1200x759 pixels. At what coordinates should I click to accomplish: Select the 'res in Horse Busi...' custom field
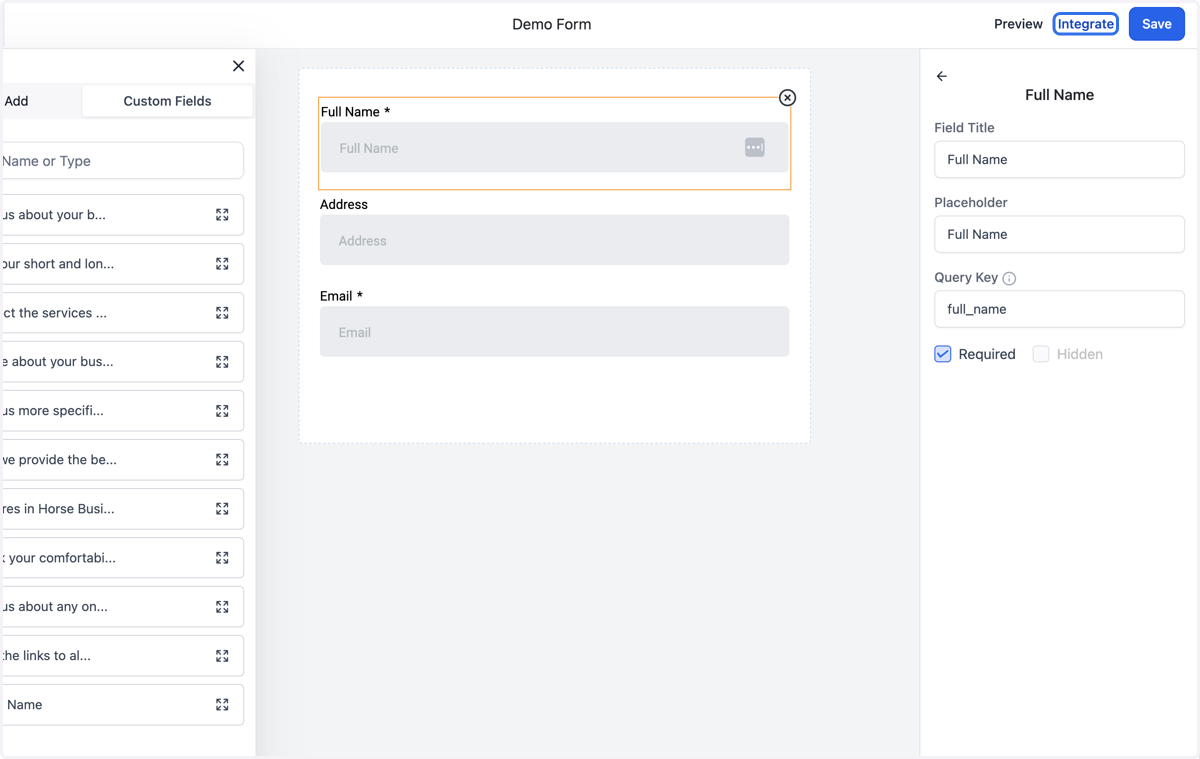(x=121, y=509)
